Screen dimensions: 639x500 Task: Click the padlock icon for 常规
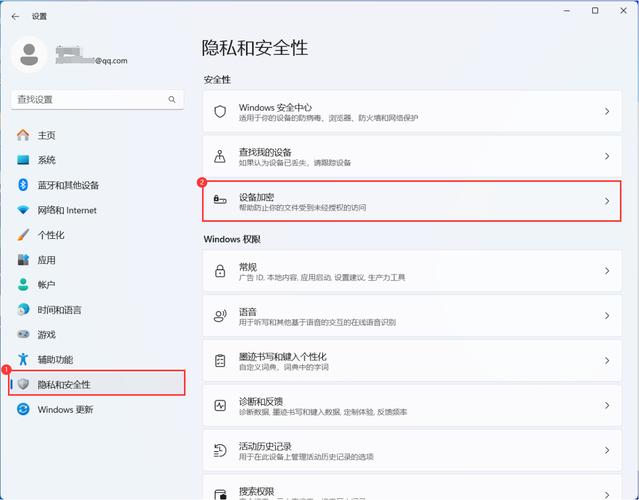220,271
